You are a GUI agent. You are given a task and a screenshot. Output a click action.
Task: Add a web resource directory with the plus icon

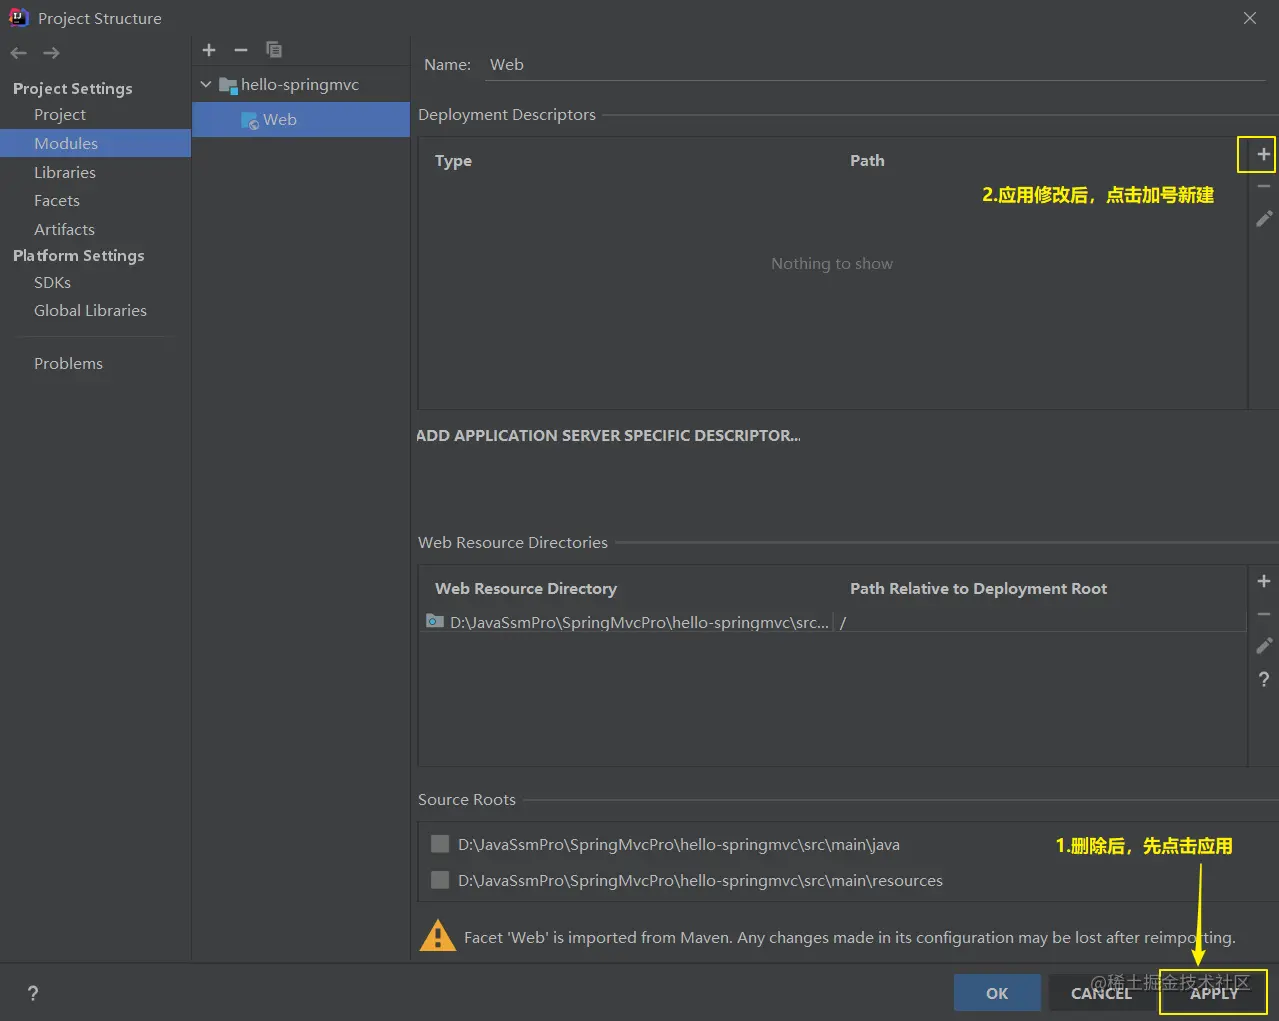pyautogui.click(x=1264, y=581)
